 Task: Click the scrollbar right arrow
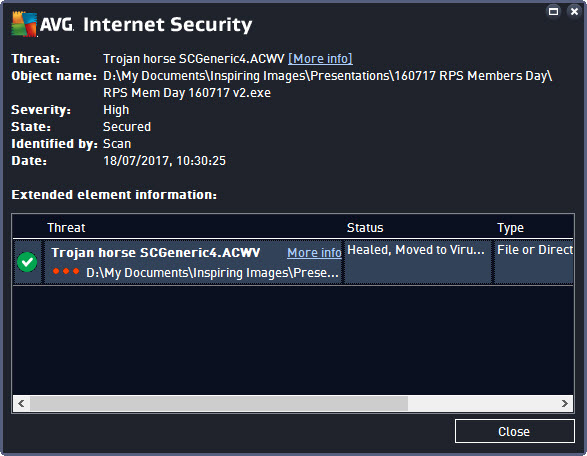pyautogui.click(x=565, y=403)
